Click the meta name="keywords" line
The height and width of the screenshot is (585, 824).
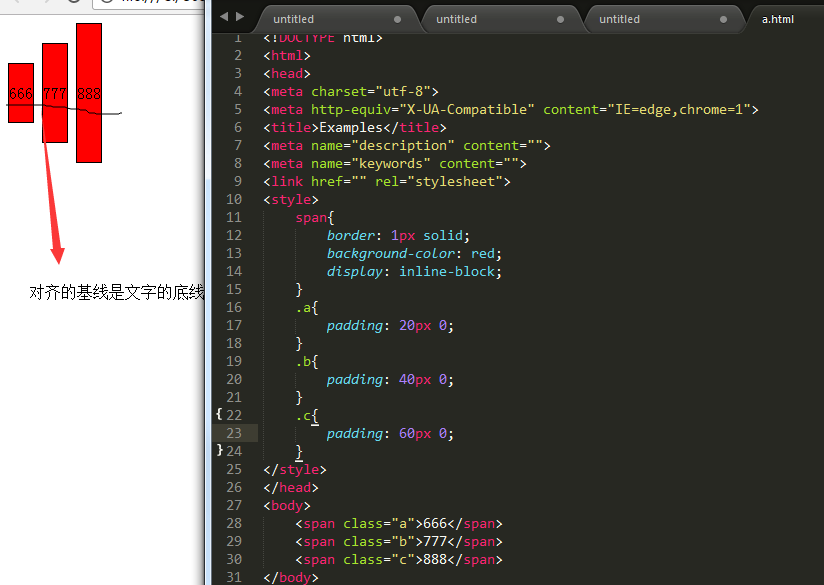coord(395,163)
